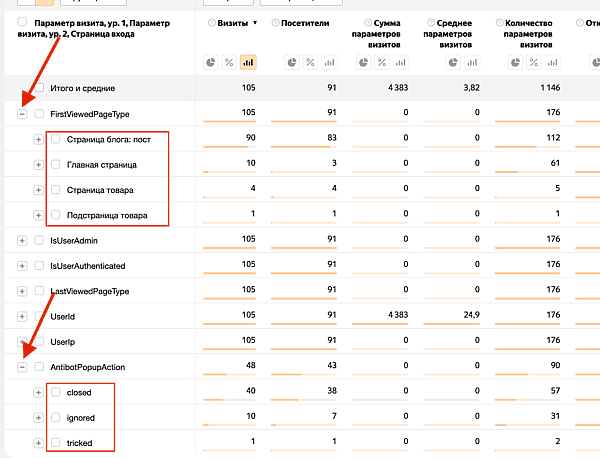This screenshot has width=600, height=458.
Task: Collapse the AntibotPopupAction row
Action: click(x=22, y=367)
